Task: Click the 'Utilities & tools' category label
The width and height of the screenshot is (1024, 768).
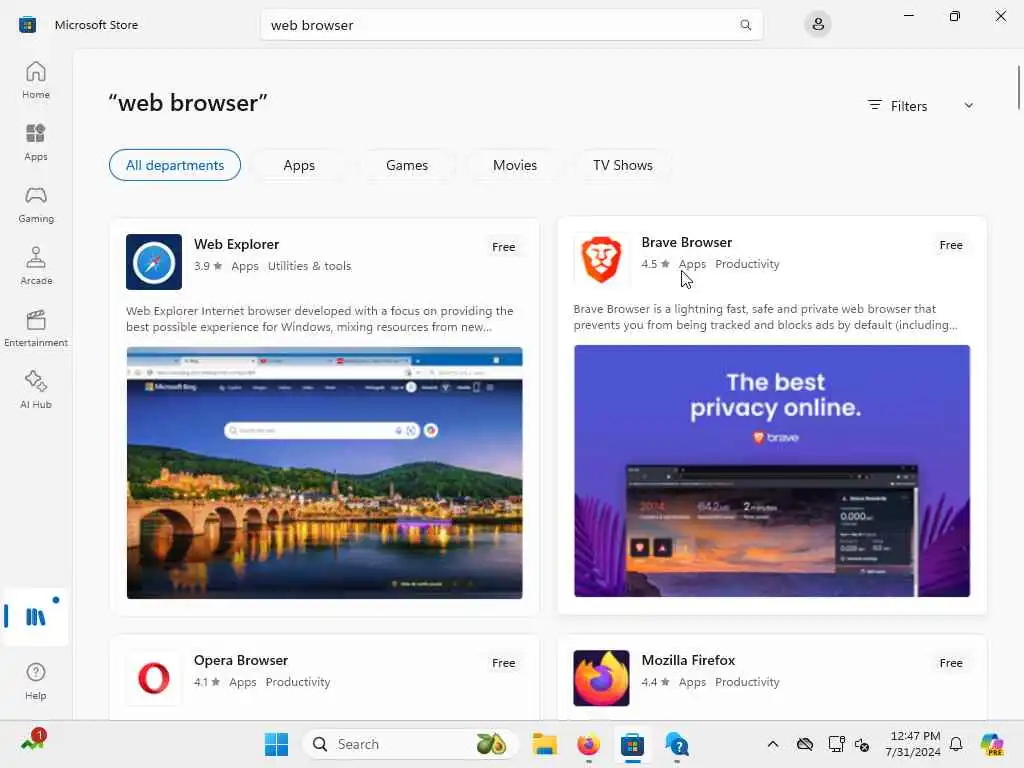Action: [309, 266]
